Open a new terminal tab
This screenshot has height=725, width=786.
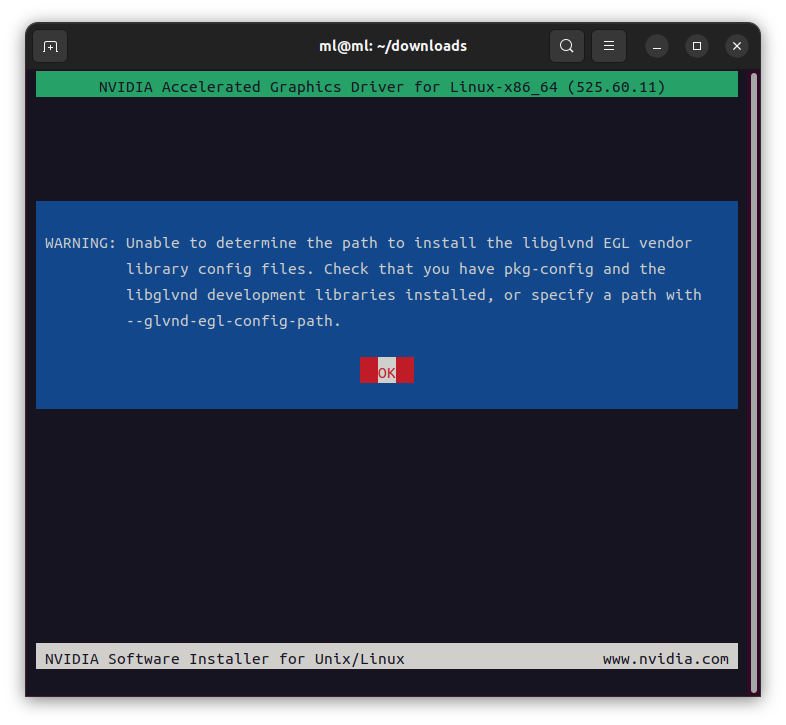(50, 46)
